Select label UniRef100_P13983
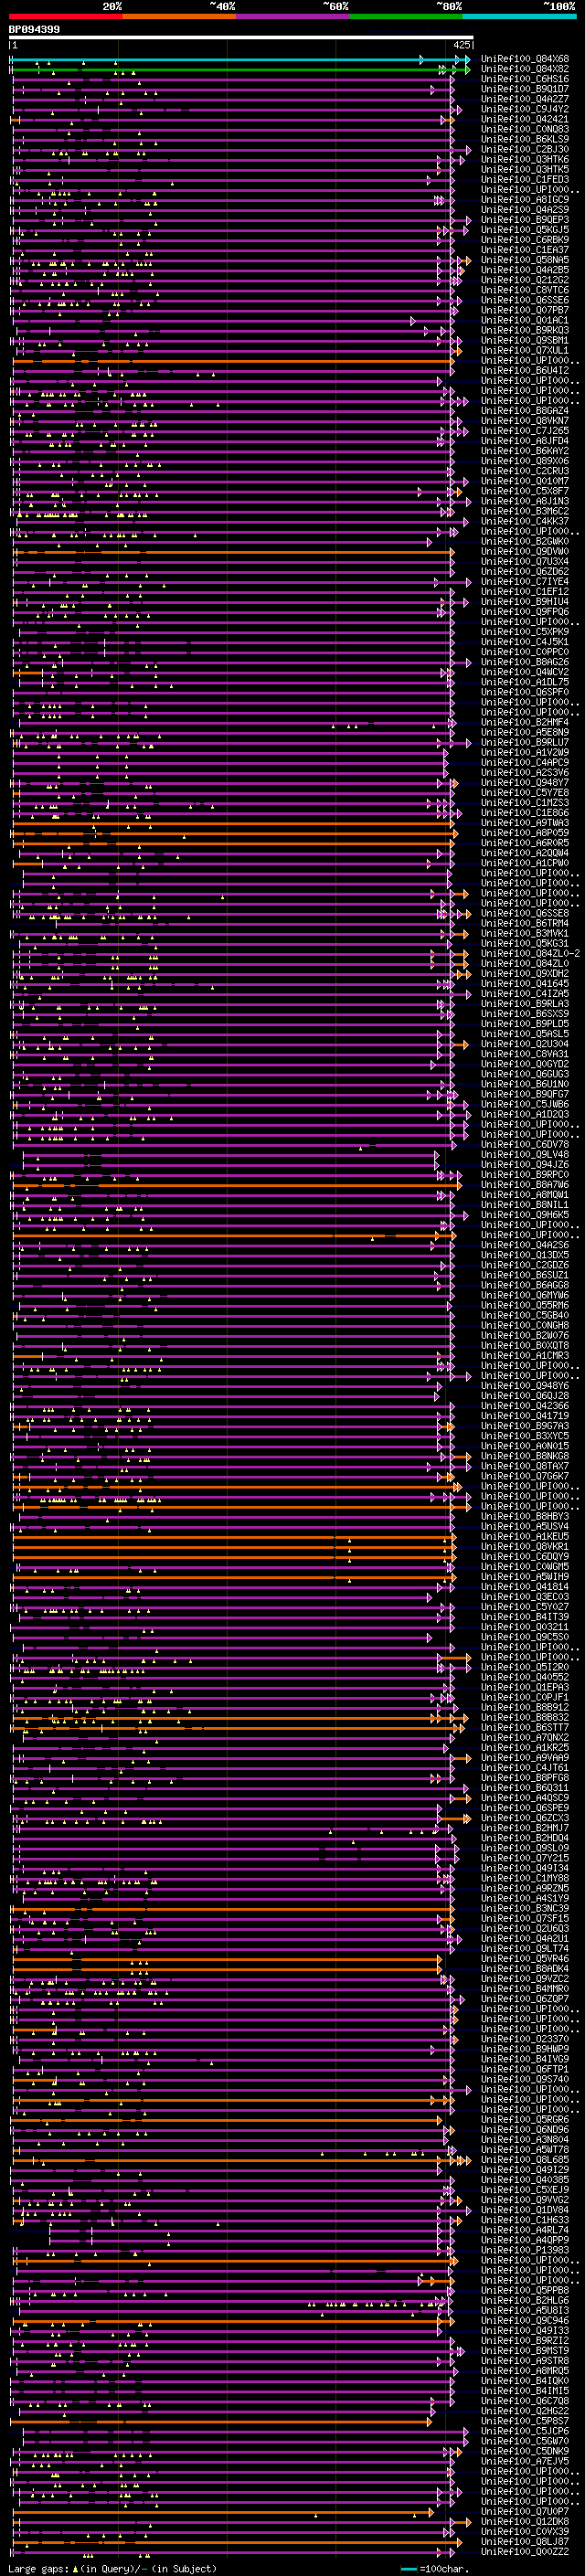Screen dimensions: 585x2576 tap(525, 2250)
